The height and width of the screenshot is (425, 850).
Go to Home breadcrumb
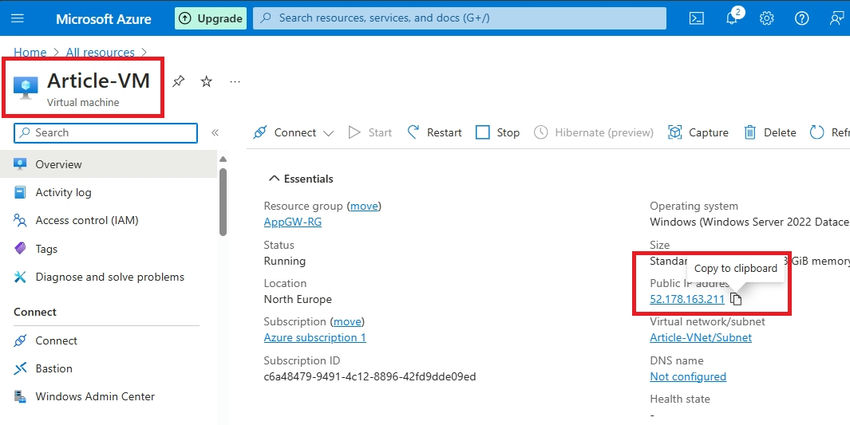tap(30, 53)
